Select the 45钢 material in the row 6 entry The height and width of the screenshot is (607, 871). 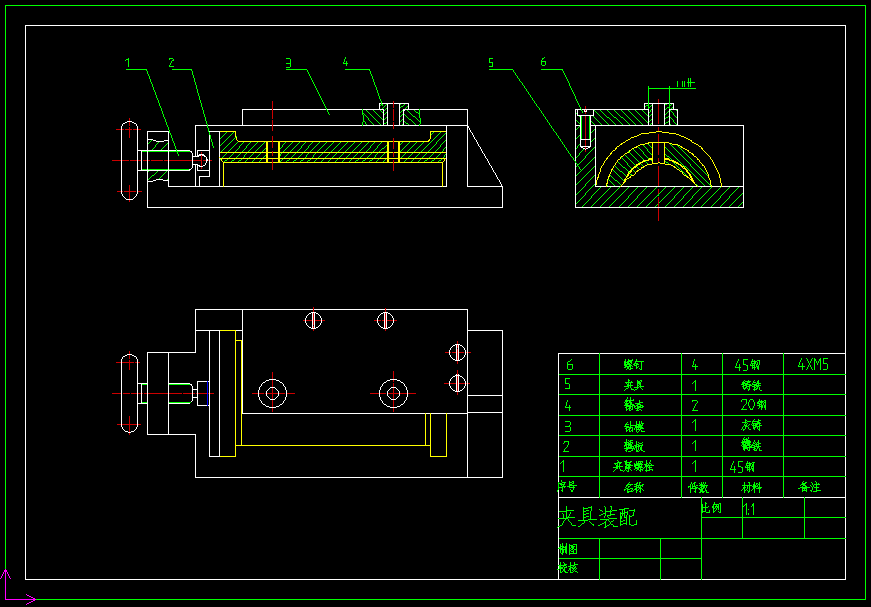click(747, 365)
